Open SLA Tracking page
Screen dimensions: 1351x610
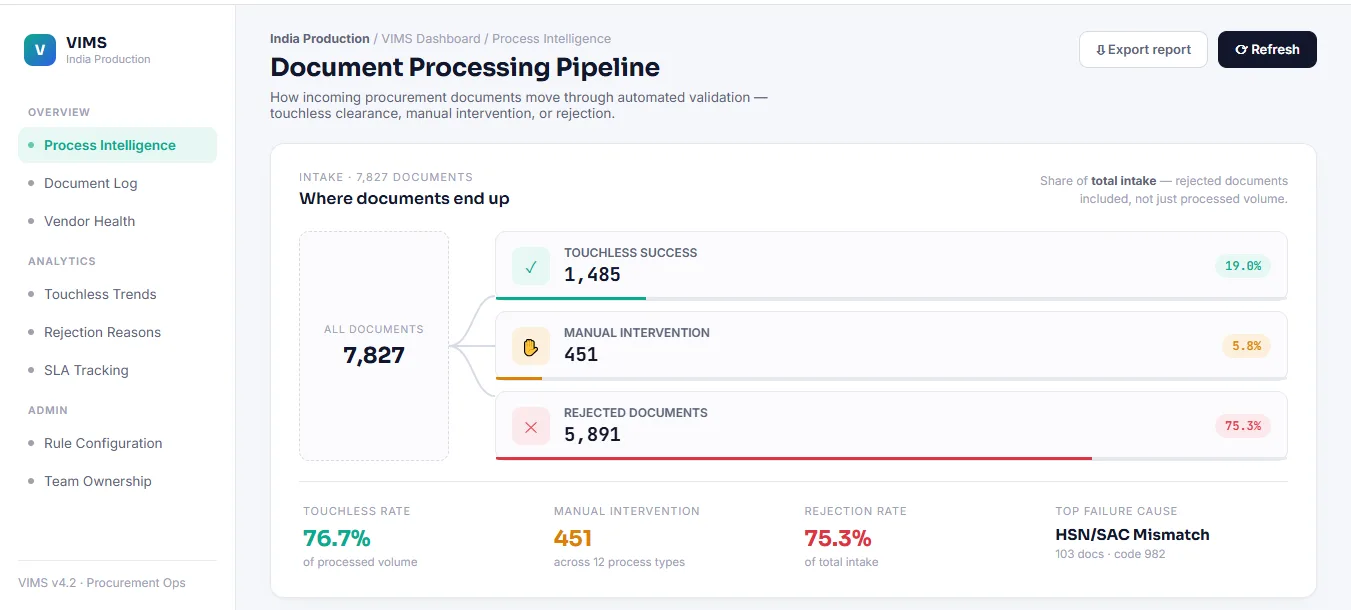tap(117, 370)
